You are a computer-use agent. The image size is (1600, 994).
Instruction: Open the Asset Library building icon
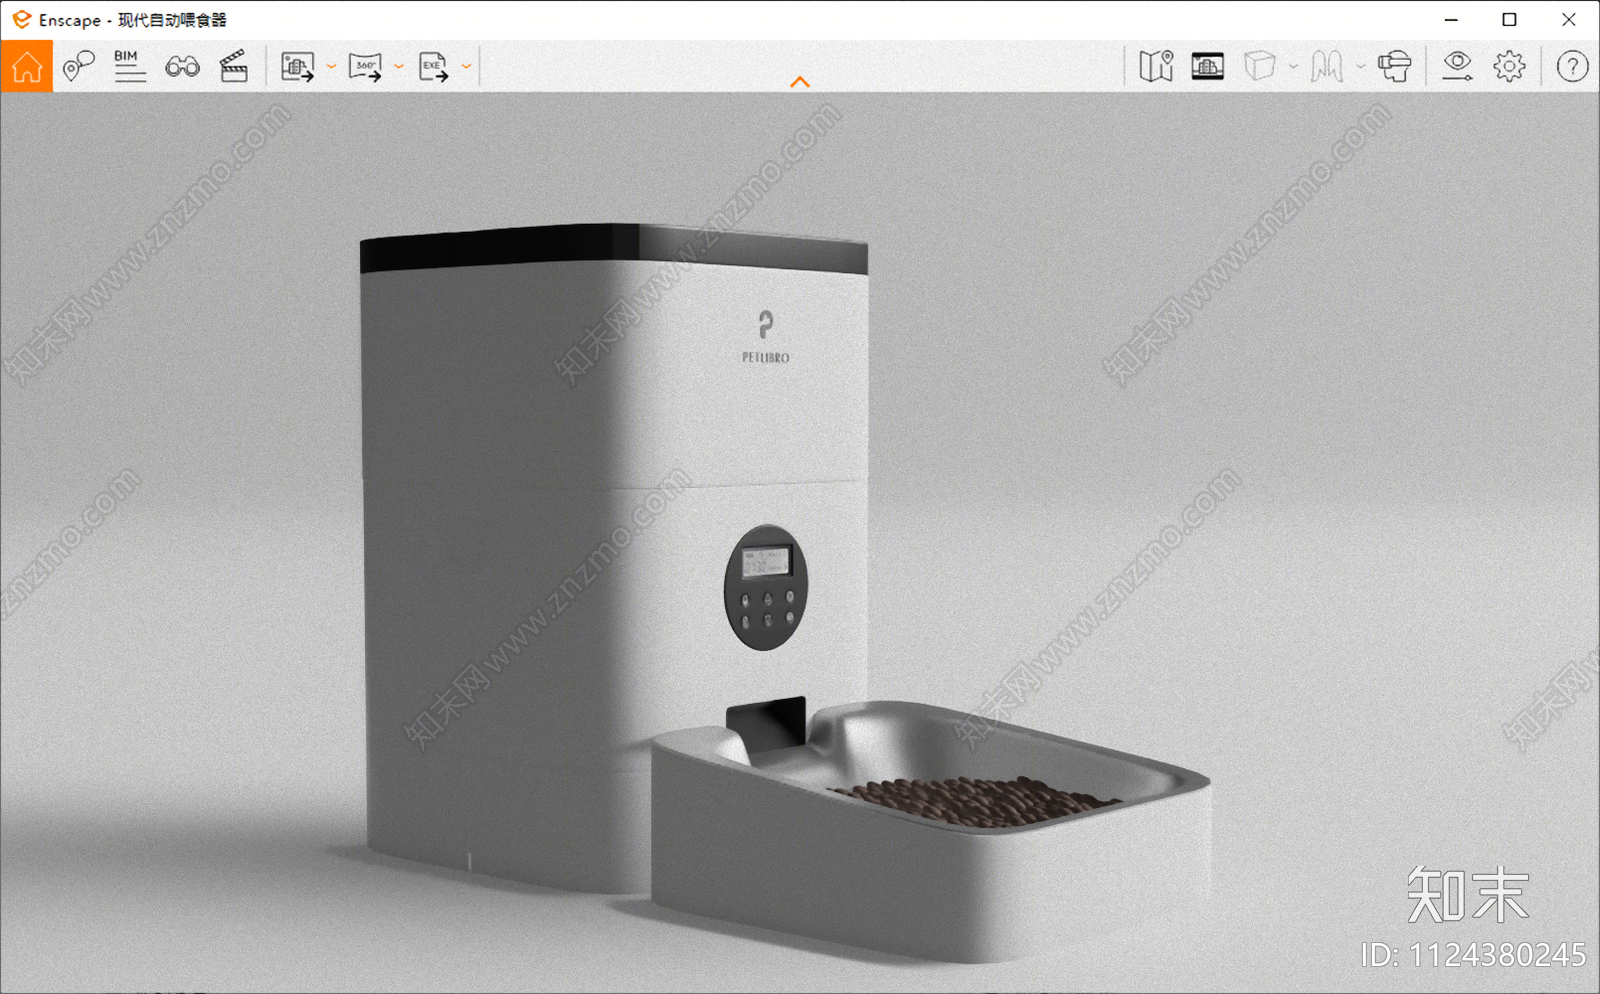point(1208,67)
